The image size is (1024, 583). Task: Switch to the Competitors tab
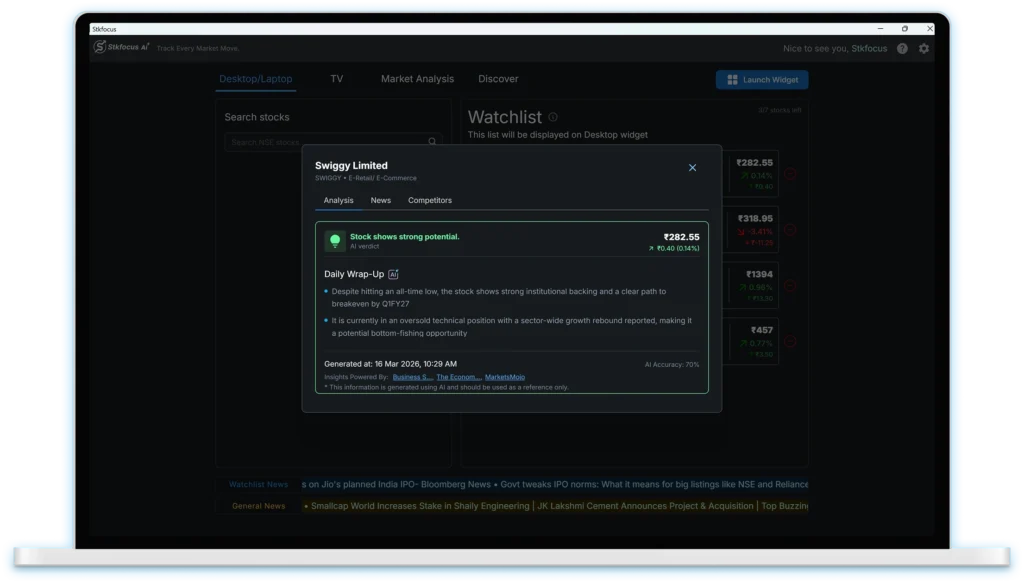(429, 200)
